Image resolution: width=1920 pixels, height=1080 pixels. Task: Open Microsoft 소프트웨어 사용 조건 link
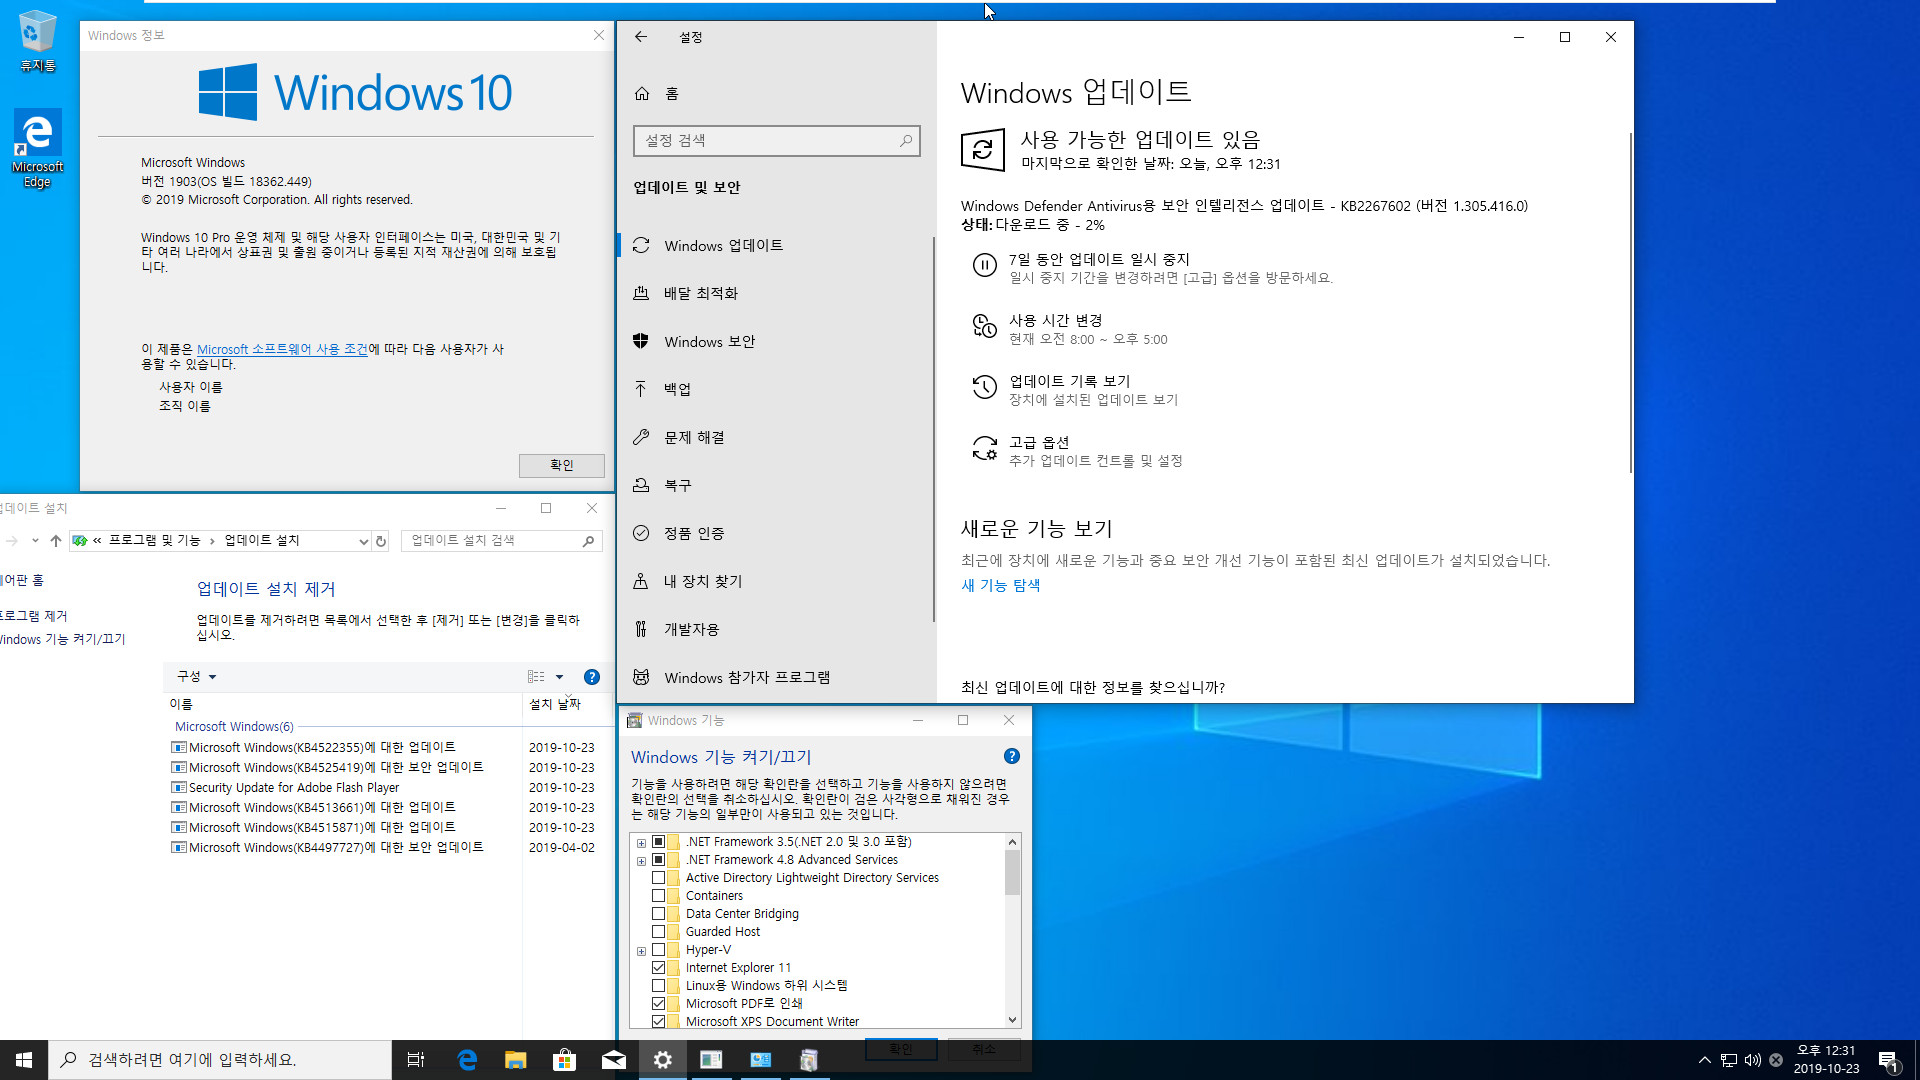[282, 349]
